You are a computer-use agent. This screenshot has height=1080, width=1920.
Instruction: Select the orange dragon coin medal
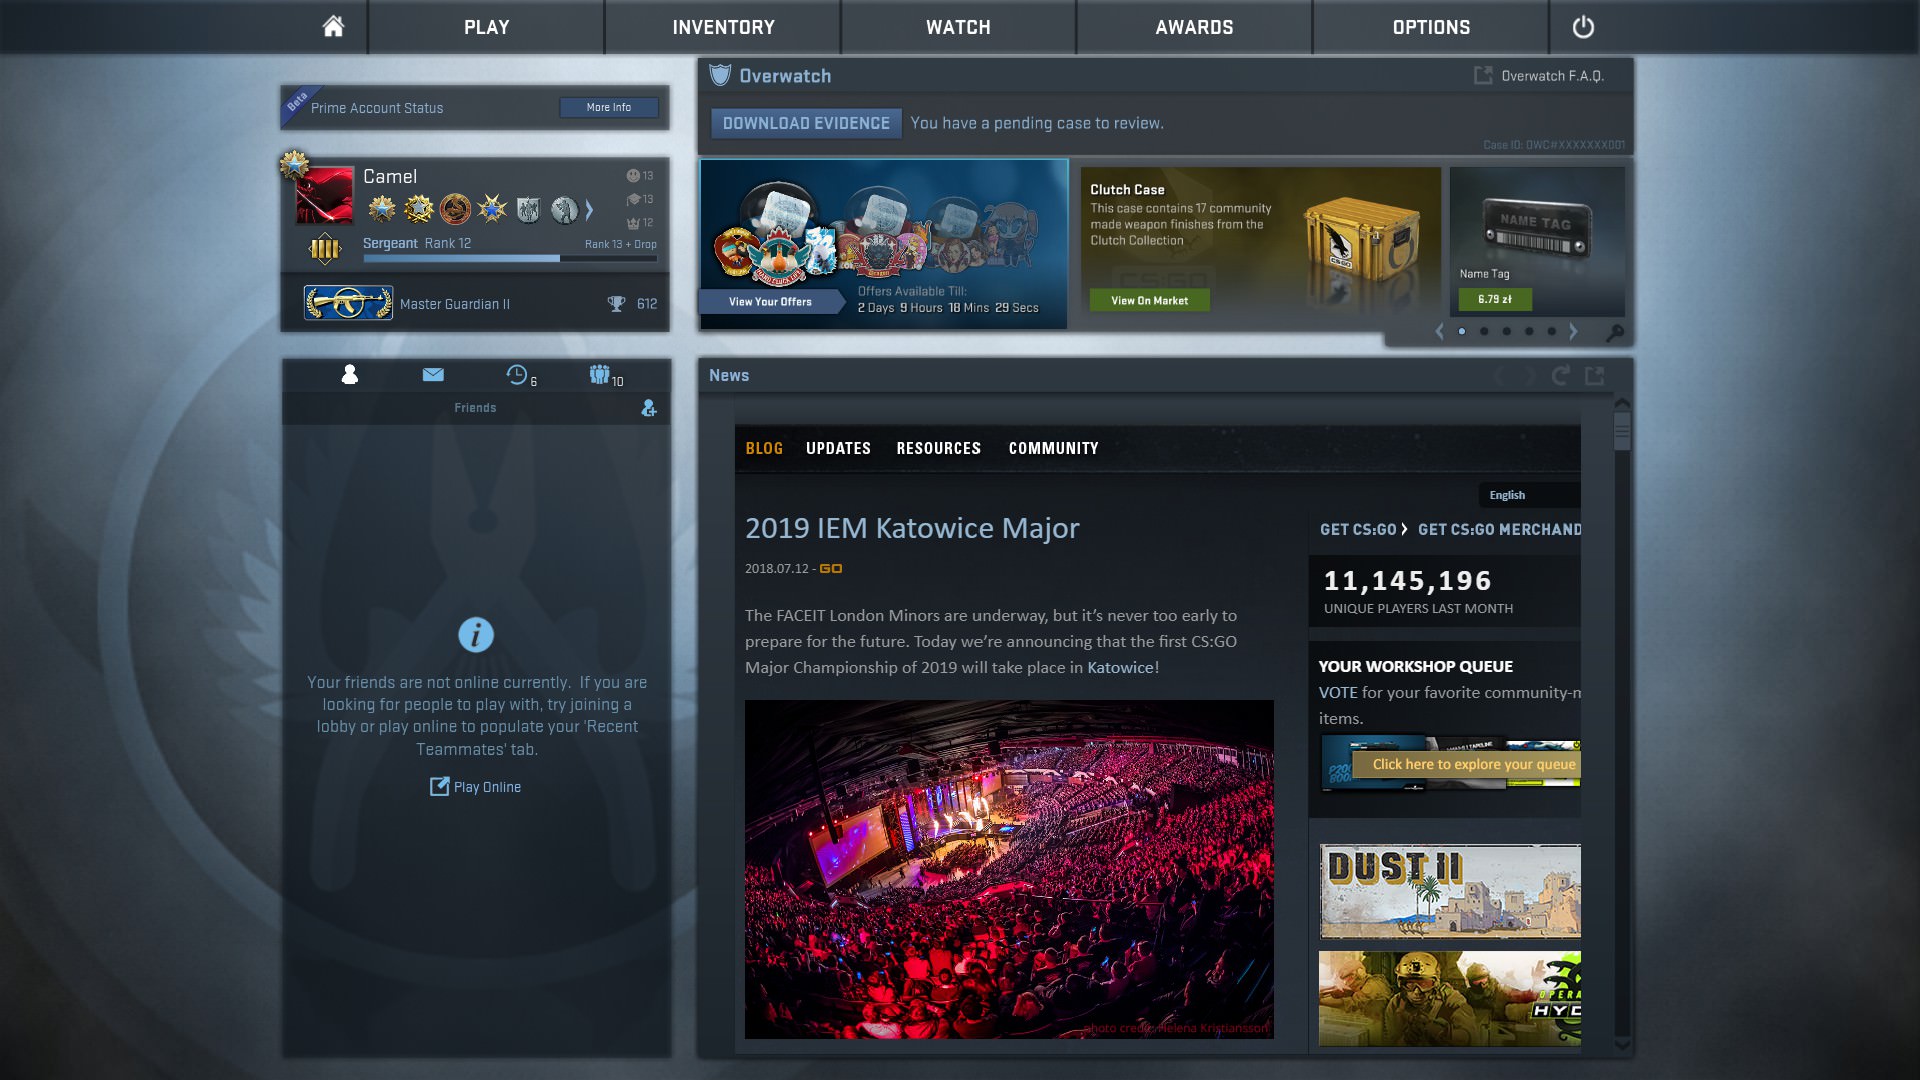tap(455, 209)
